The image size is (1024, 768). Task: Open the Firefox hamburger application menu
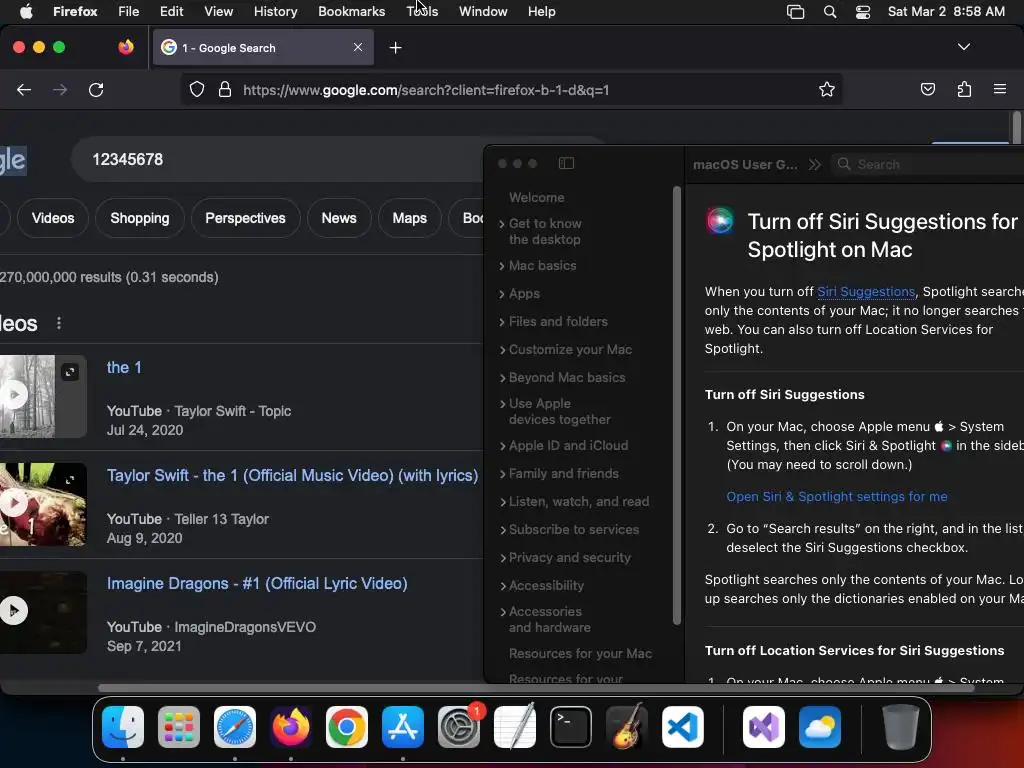click(999, 89)
